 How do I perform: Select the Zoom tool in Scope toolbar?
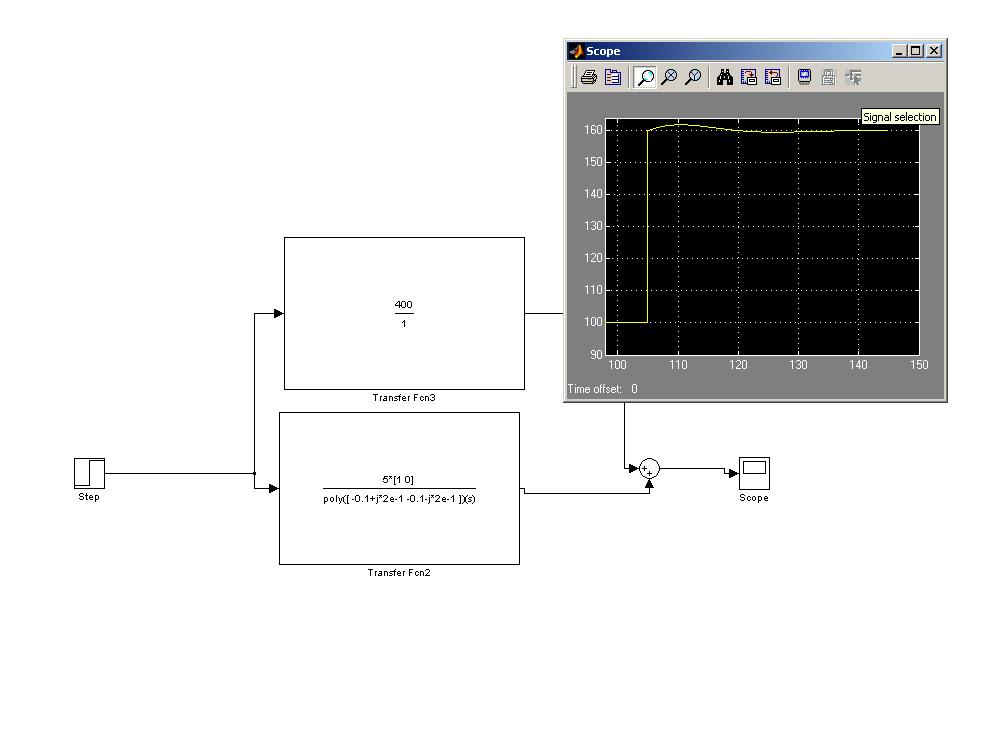point(645,78)
